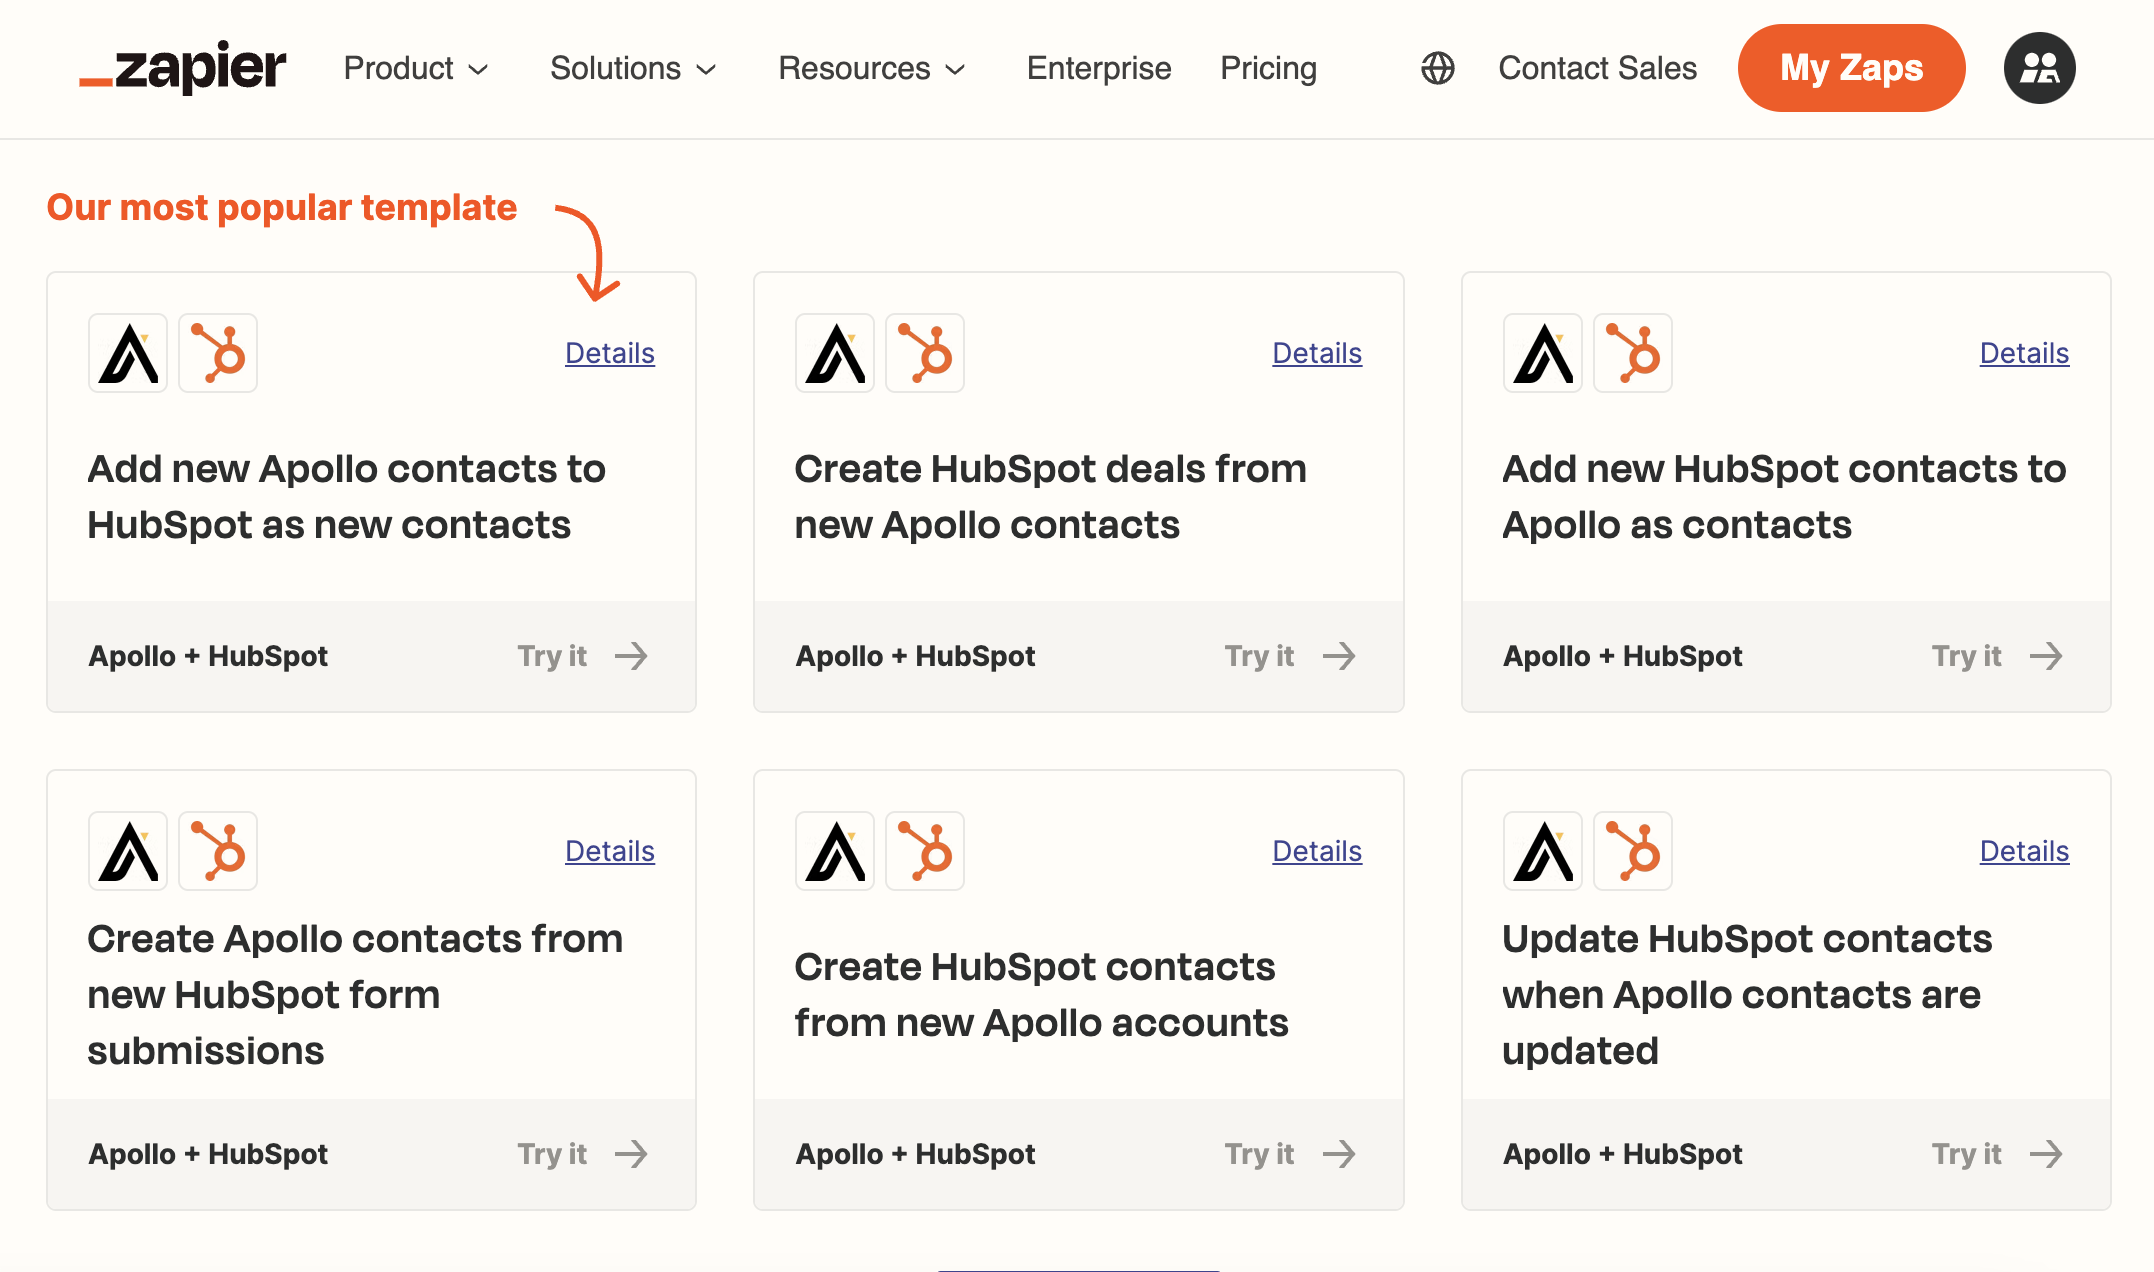Click 'Apollo + HubSpot' label under 'from new Apollo accounts'
Image resolution: width=2154 pixels, height=1272 pixels.
coord(915,1154)
